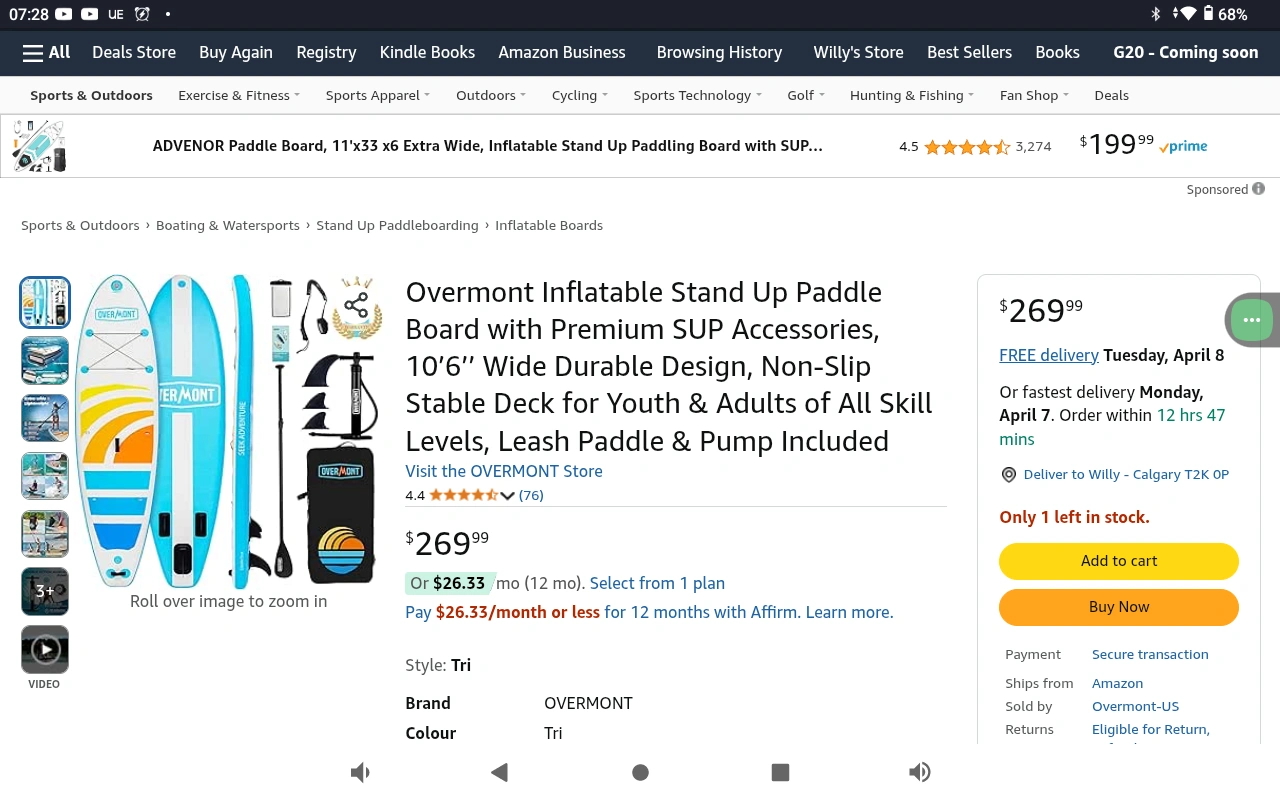Expand the Sports Technology menu
This screenshot has width=1280, height=800.
pyautogui.click(x=697, y=95)
